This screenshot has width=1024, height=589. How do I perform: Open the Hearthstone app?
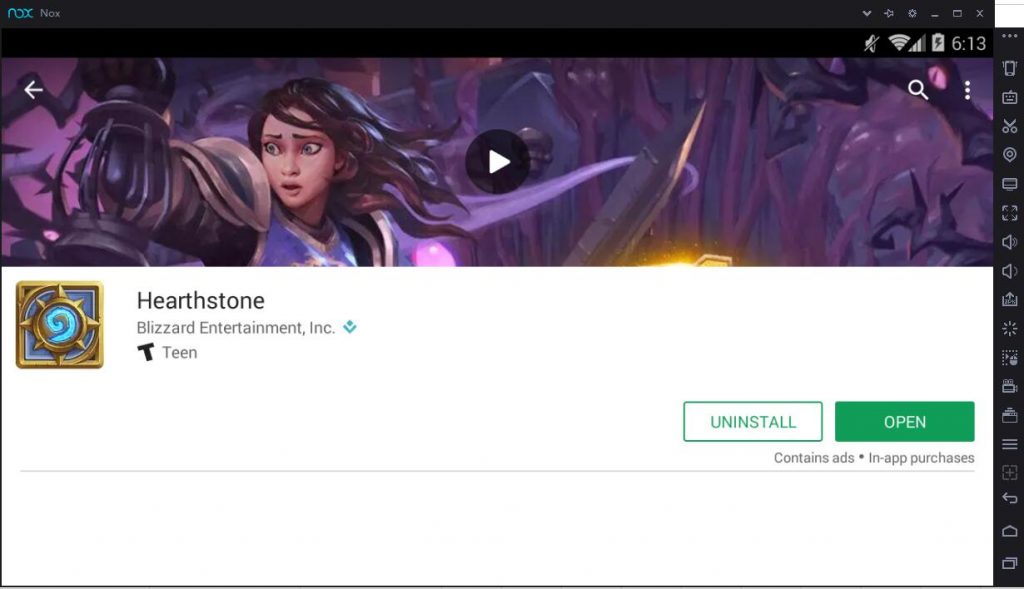904,422
